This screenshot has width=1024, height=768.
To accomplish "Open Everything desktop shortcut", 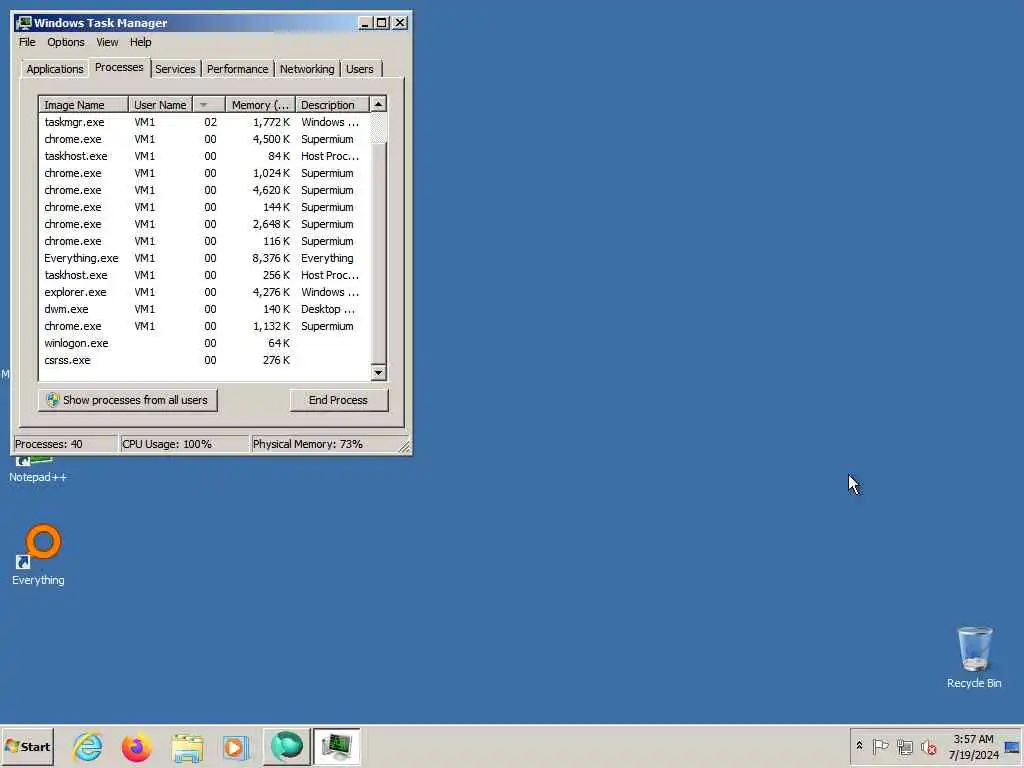I will 38,555.
